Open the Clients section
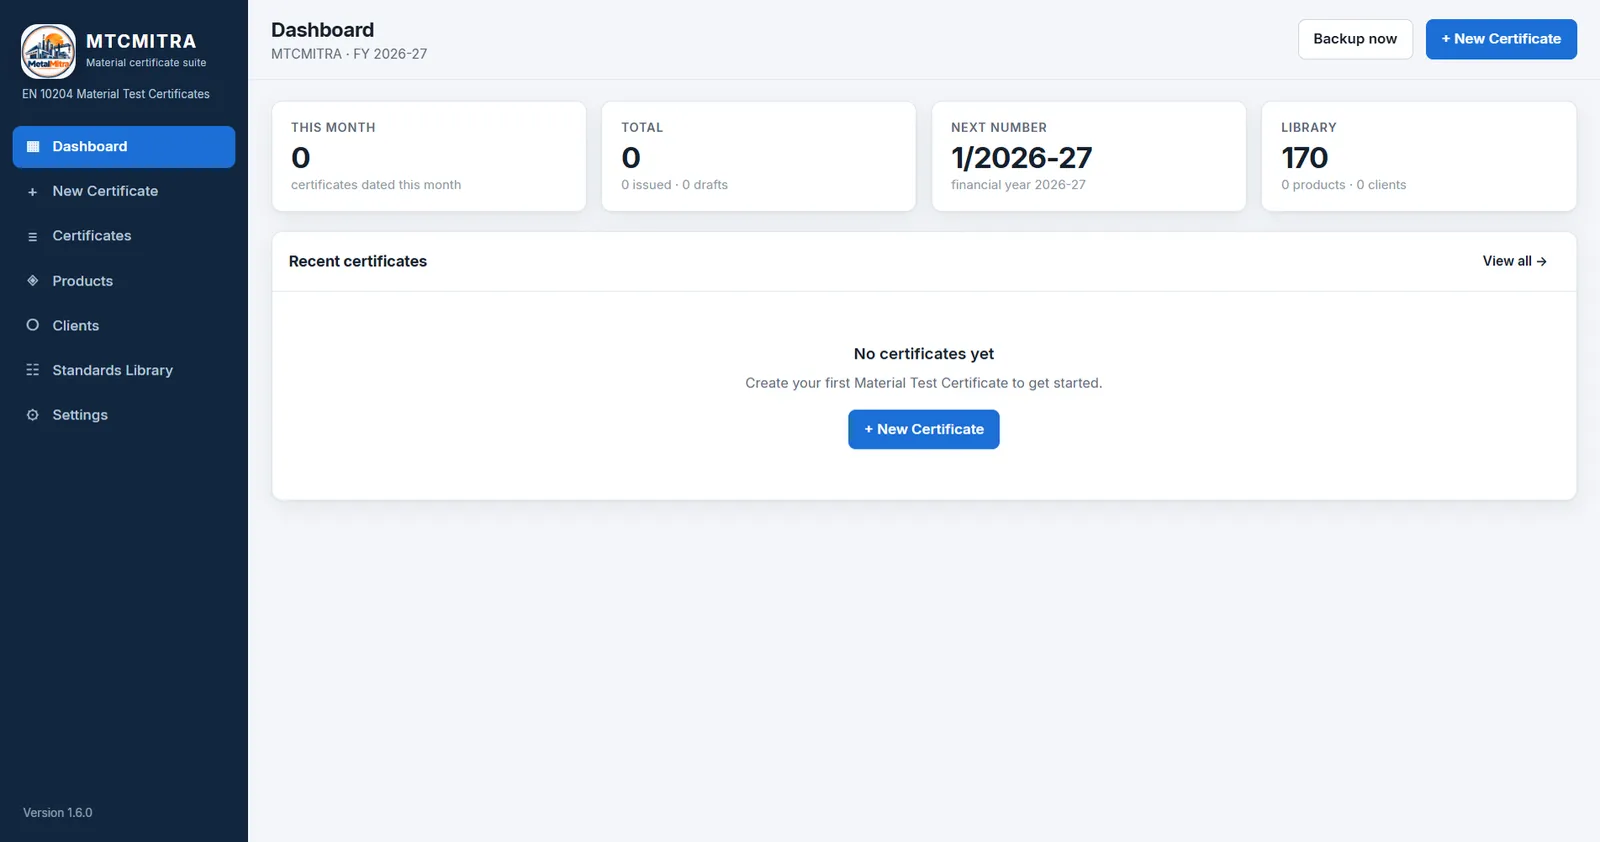This screenshot has width=1600, height=842. click(x=124, y=326)
